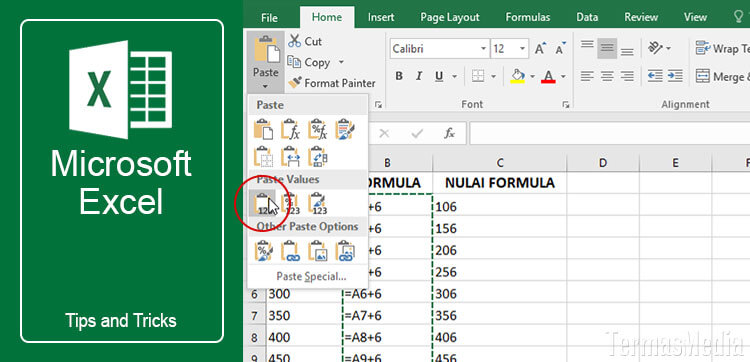Pick the paste Formatting only icon
The width and height of the screenshot is (750, 362).
click(x=263, y=251)
